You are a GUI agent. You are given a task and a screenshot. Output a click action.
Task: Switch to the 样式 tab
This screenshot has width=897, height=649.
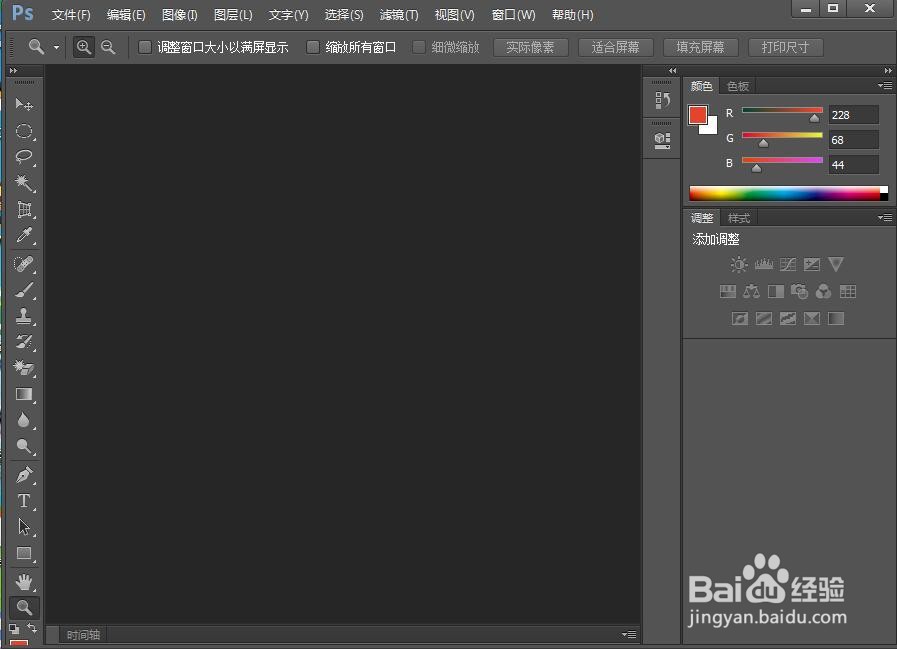[x=739, y=218]
